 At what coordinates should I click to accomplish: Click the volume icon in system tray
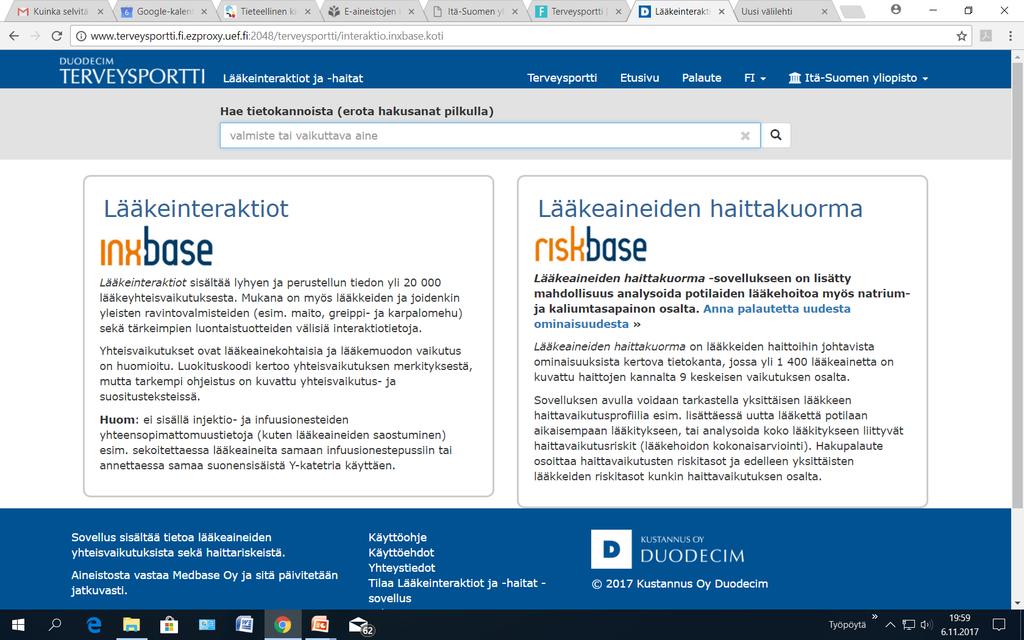click(925, 625)
